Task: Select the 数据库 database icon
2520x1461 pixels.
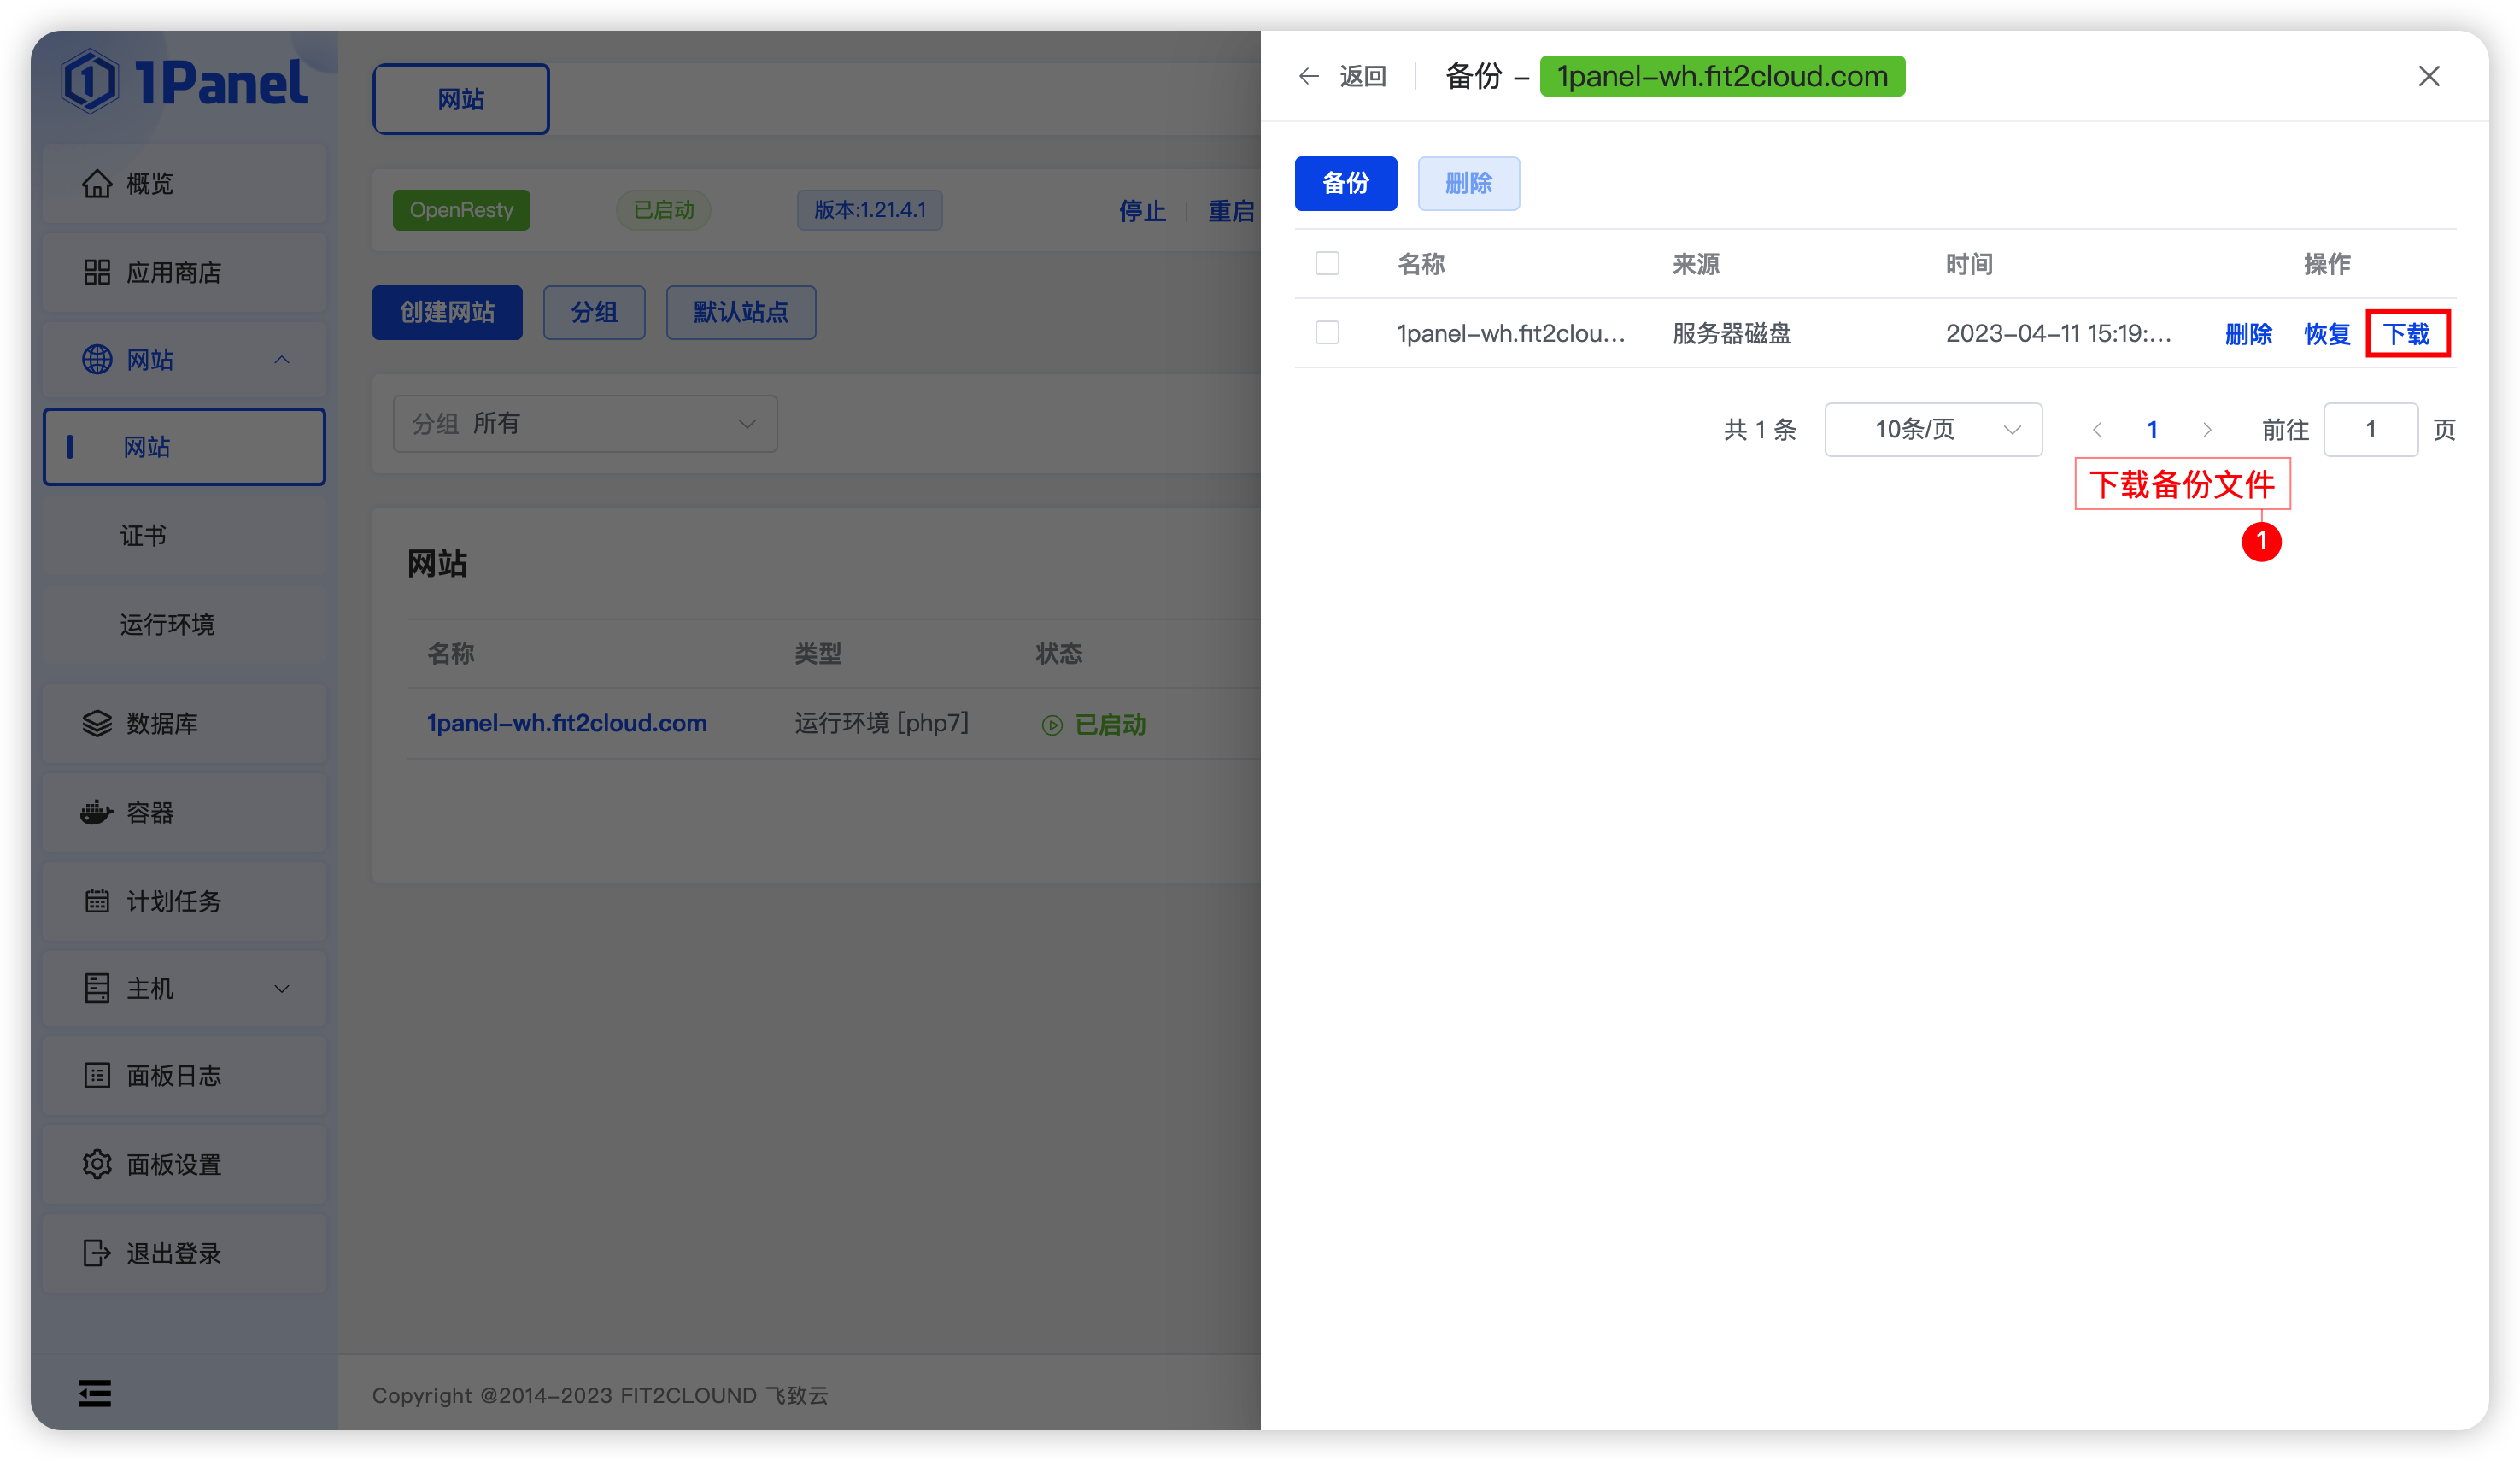Action: tap(97, 723)
